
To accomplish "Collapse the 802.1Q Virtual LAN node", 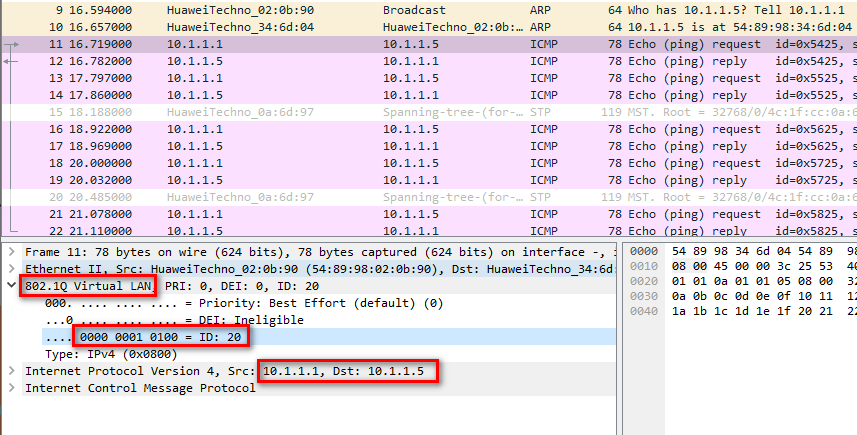I will [x=11, y=285].
